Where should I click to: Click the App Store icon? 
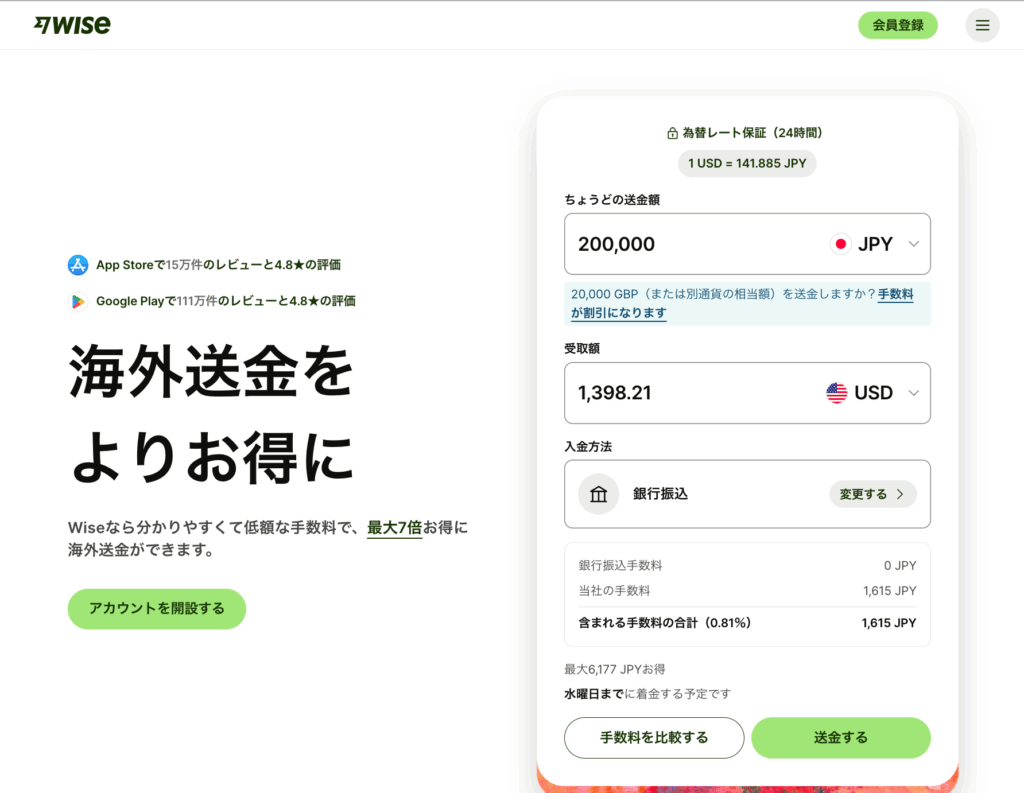78,265
